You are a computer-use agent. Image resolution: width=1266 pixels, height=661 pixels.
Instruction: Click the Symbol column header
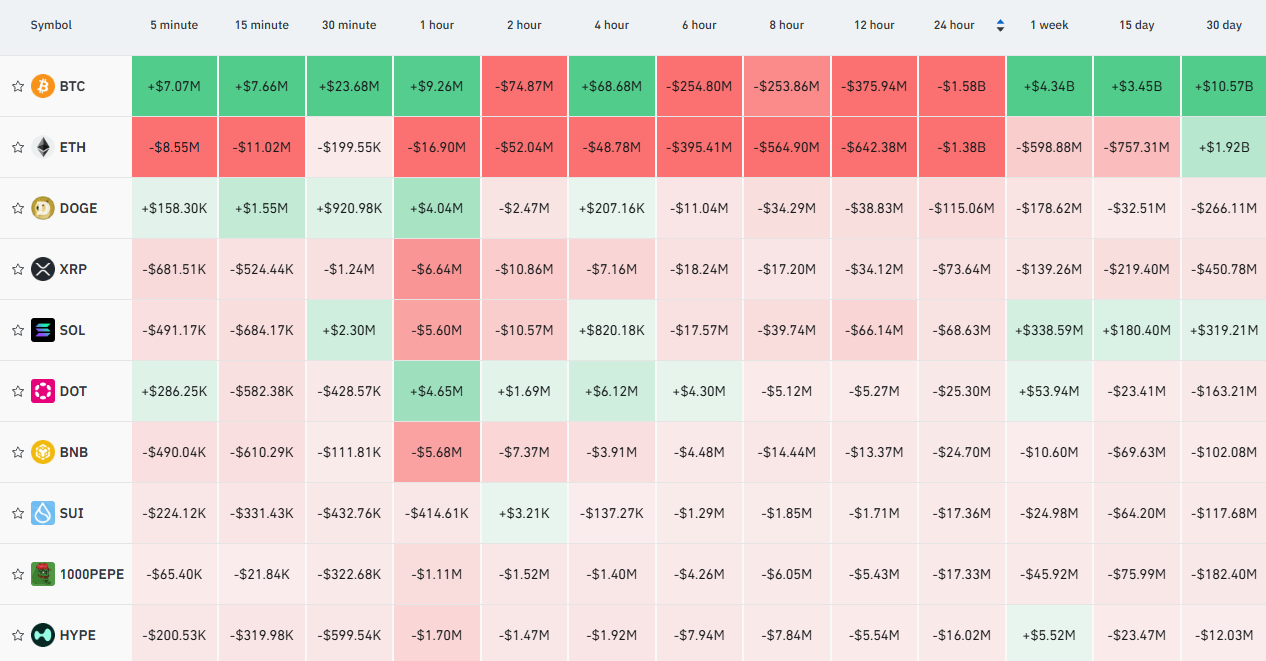pyautogui.click(x=51, y=25)
